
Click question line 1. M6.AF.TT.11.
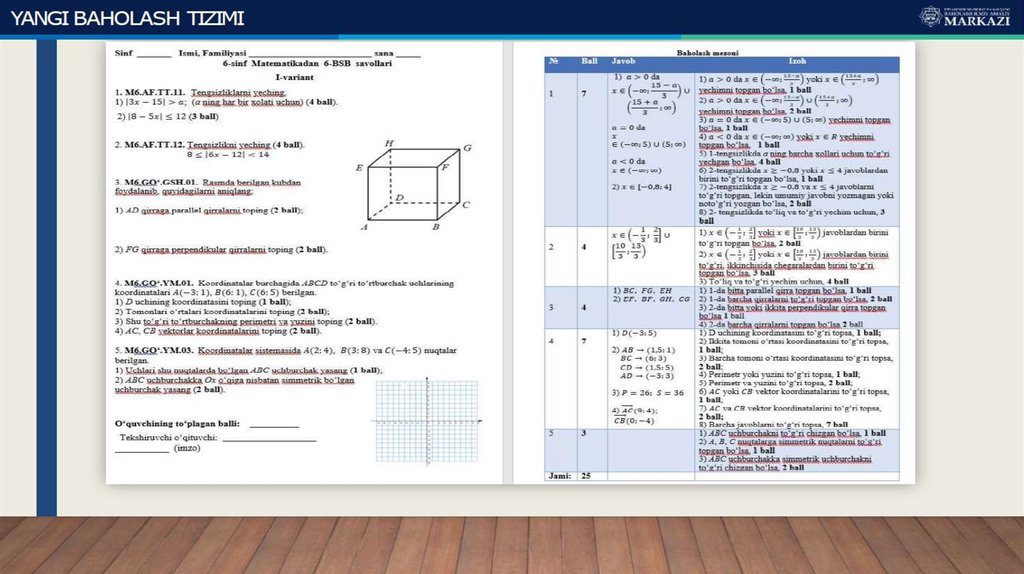(x=200, y=93)
